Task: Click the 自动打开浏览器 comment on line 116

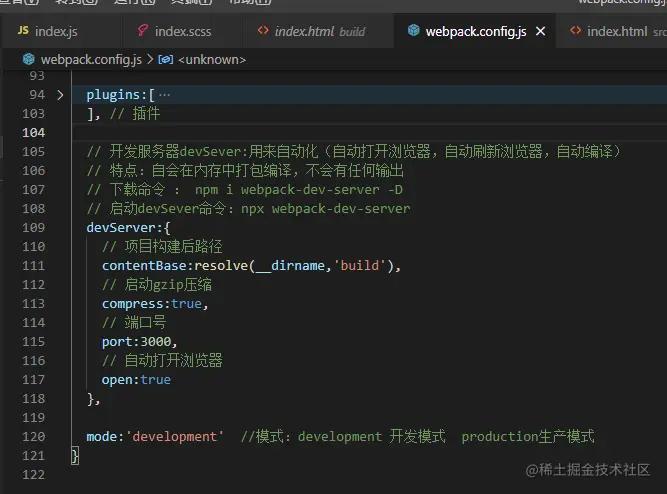Action: coord(162,360)
